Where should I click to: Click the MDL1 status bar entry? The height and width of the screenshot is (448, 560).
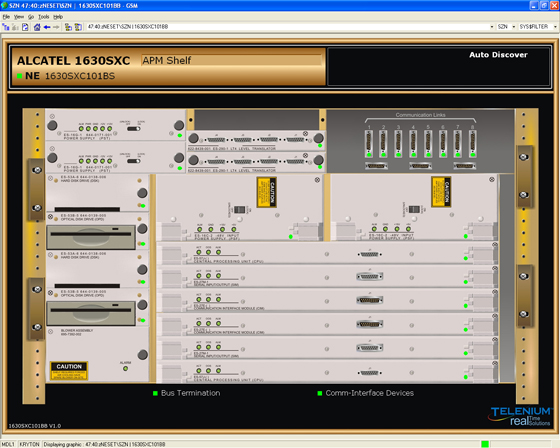point(8,444)
